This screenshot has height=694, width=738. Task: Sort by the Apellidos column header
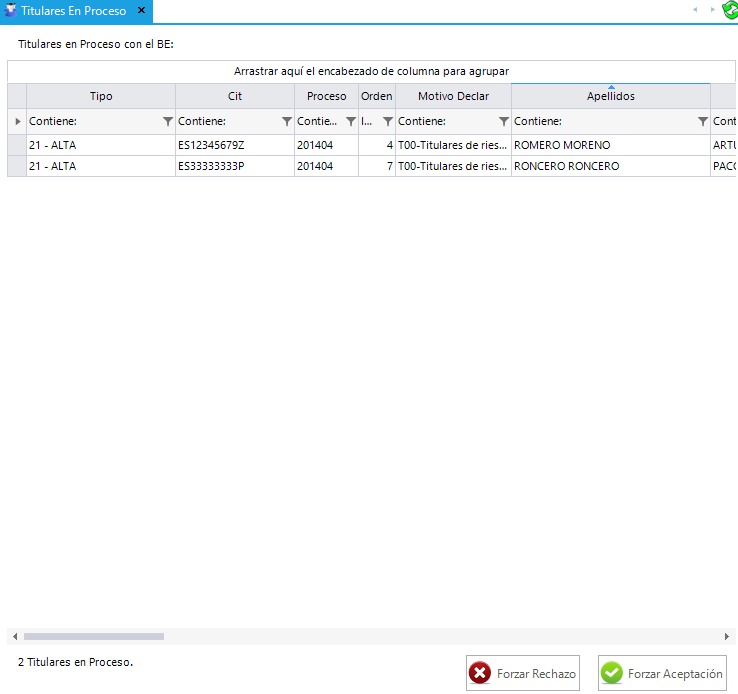[x=610, y=96]
